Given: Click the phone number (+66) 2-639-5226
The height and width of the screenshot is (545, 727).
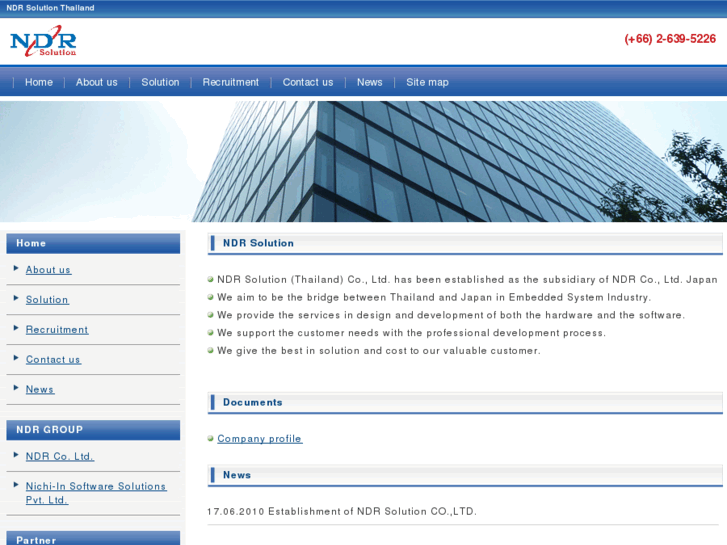Looking at the screenshot, I should tap(670, 39).
